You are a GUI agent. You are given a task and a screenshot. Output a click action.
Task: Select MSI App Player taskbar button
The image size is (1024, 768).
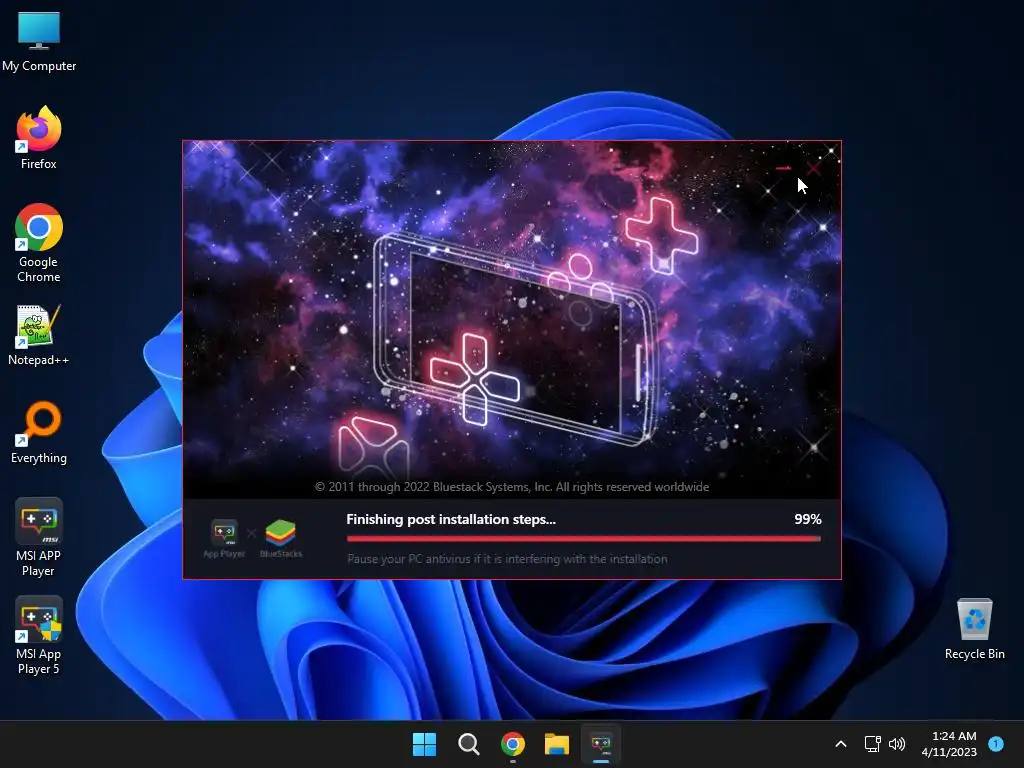click(601, 744)
